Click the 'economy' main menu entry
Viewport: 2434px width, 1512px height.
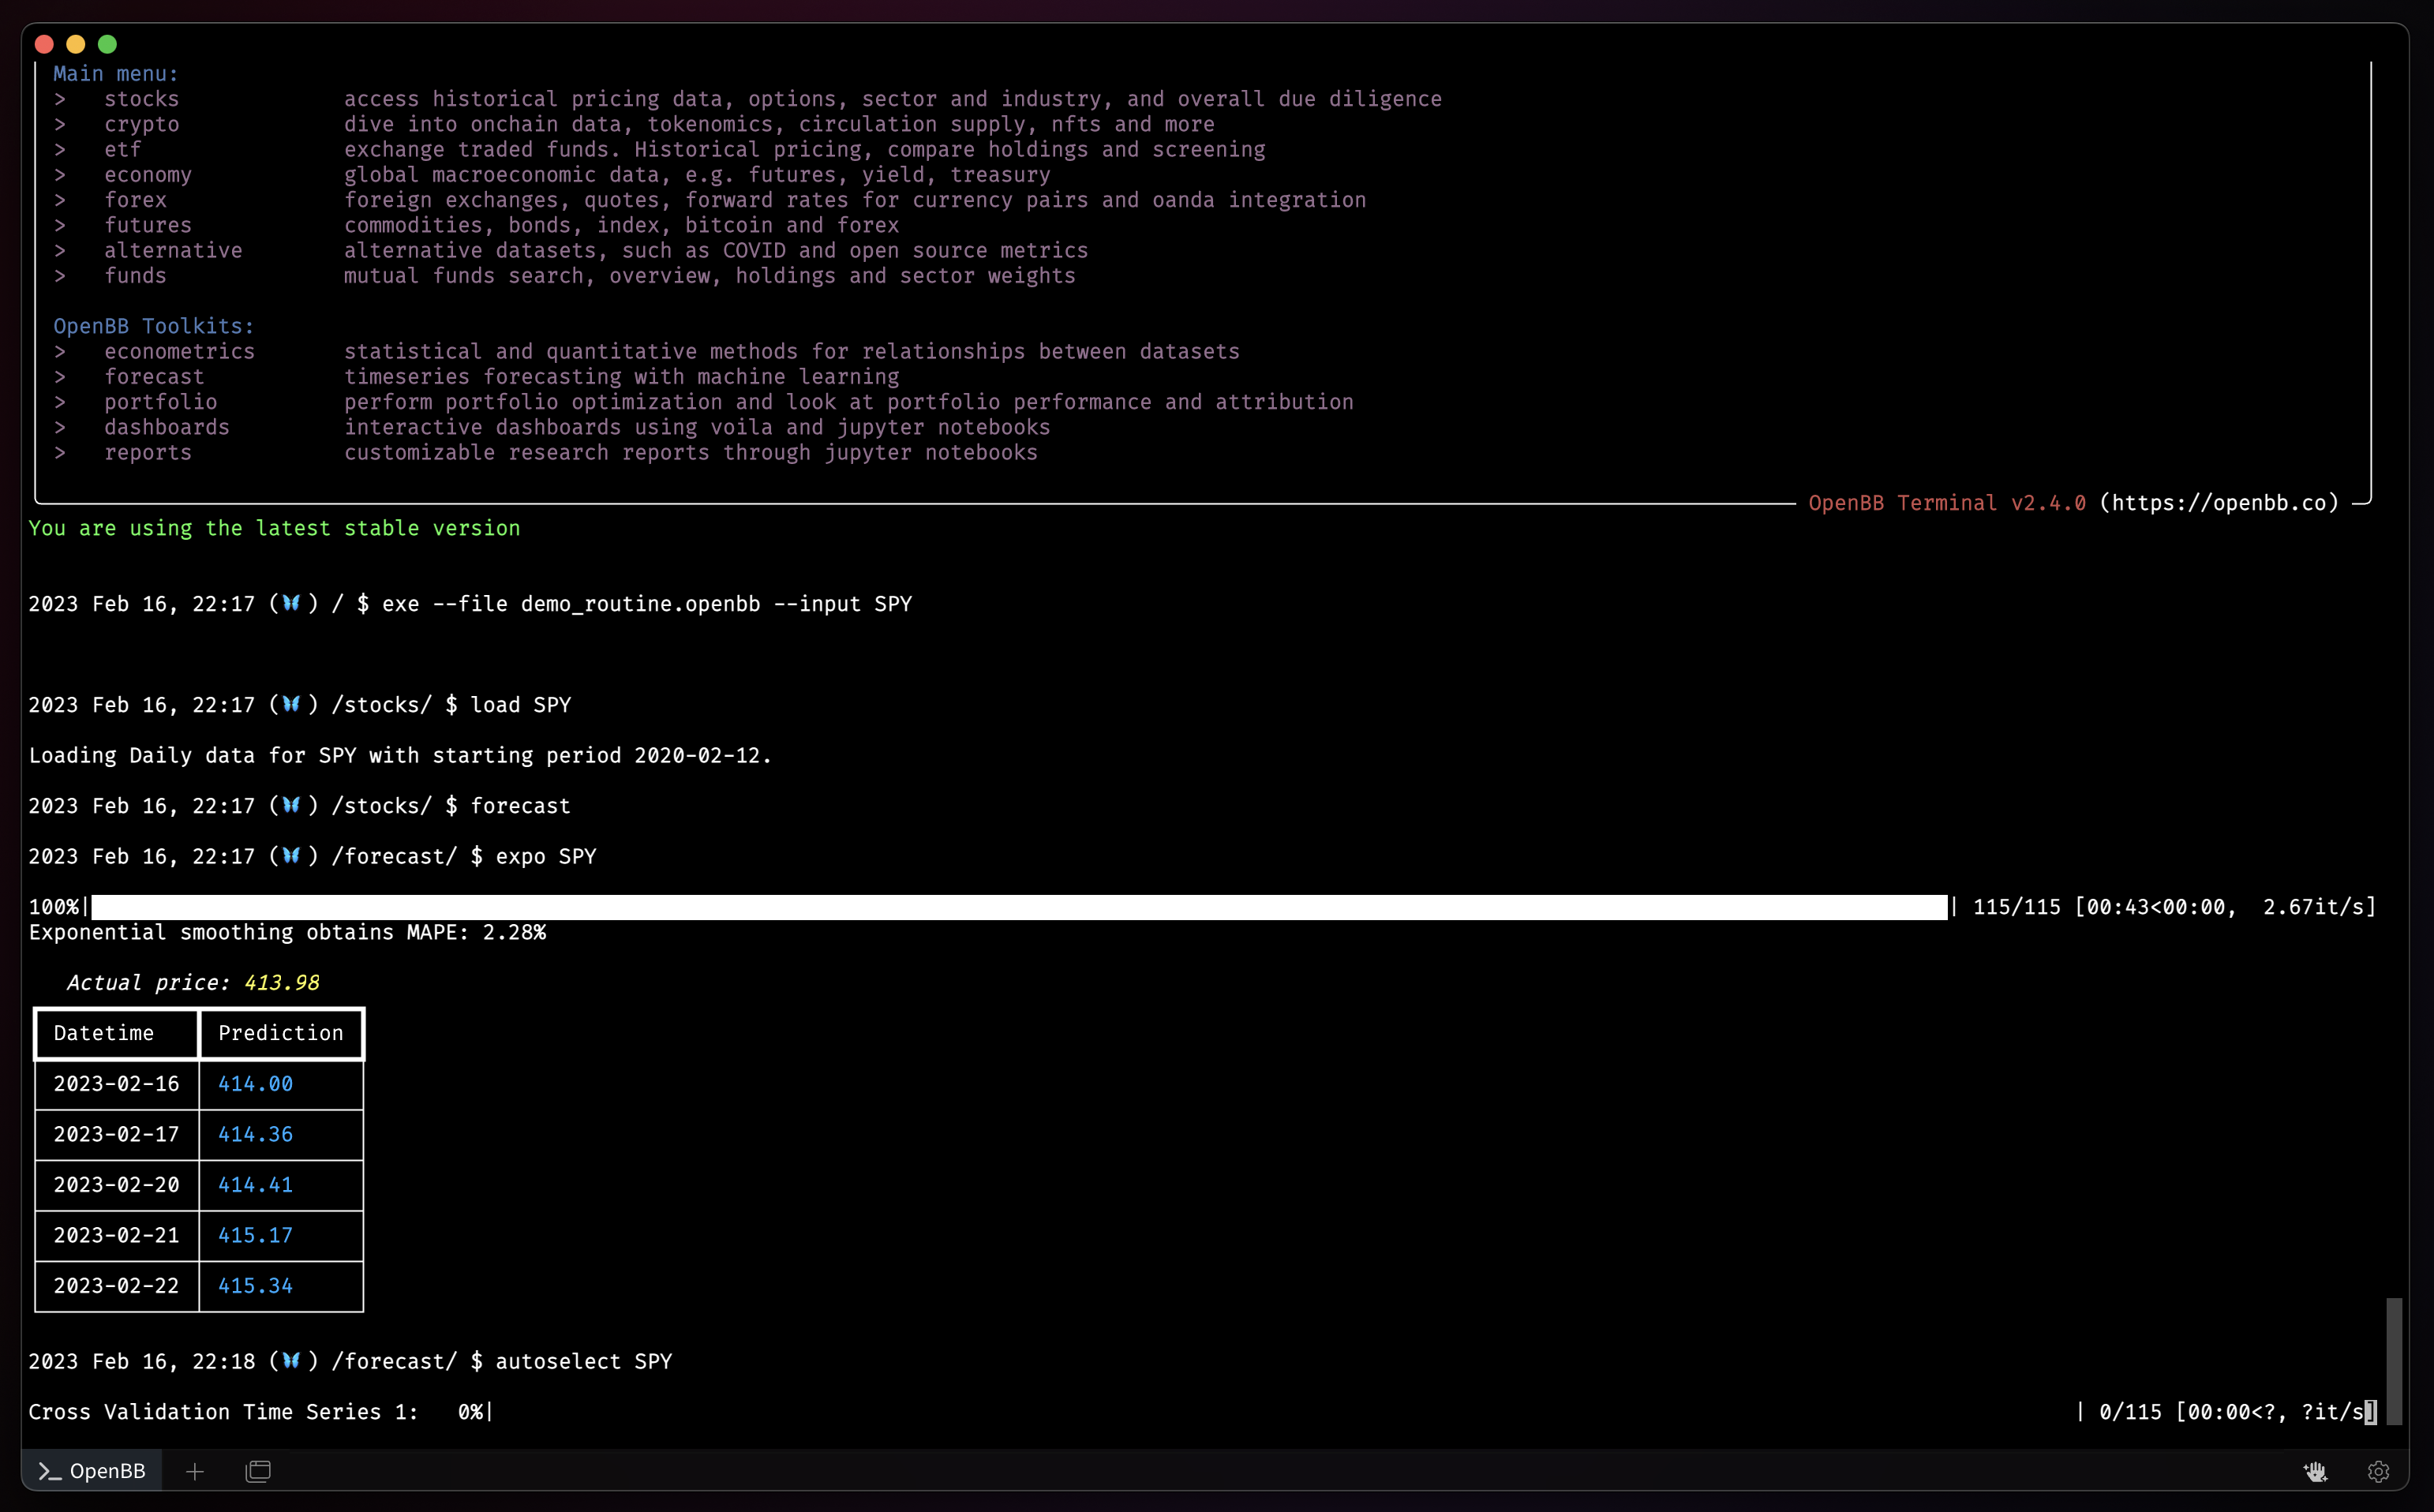148,175
